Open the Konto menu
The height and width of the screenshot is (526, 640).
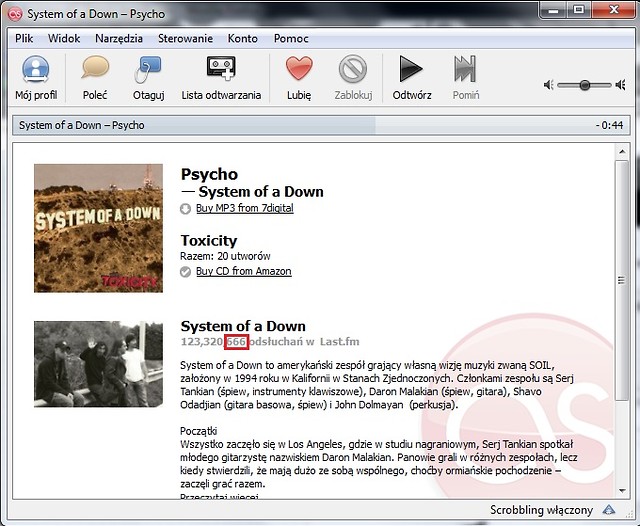pos(242,39)
